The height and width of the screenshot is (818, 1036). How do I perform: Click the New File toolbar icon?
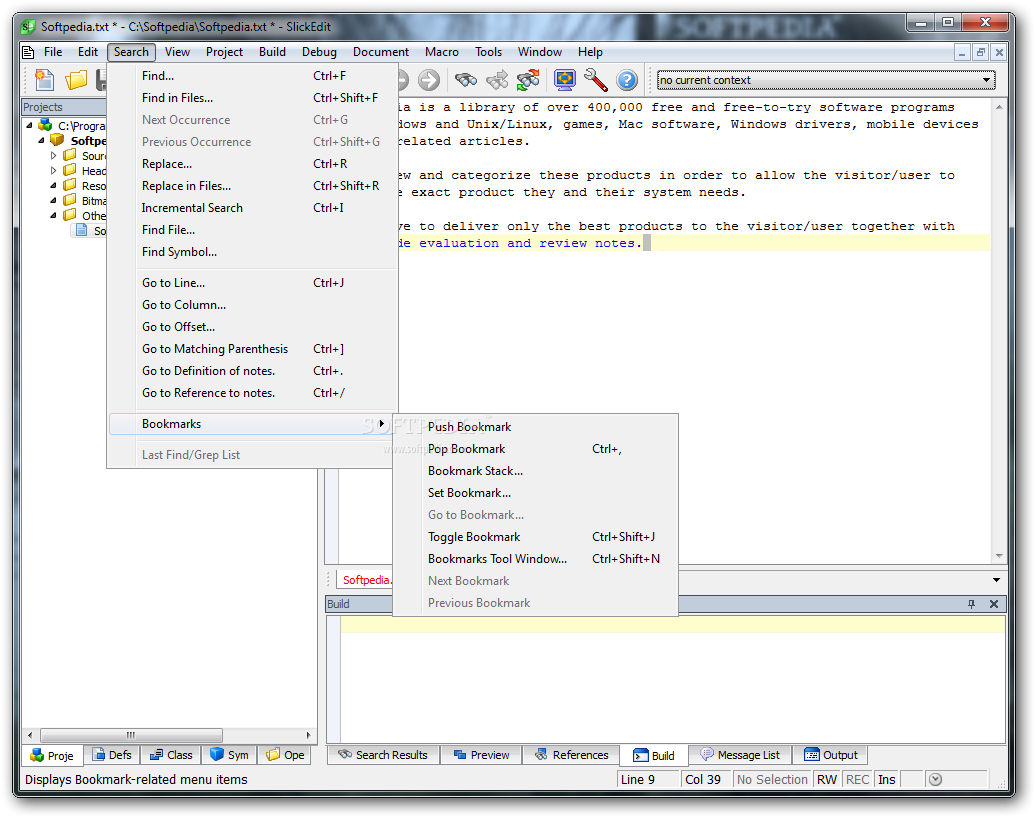44,80
